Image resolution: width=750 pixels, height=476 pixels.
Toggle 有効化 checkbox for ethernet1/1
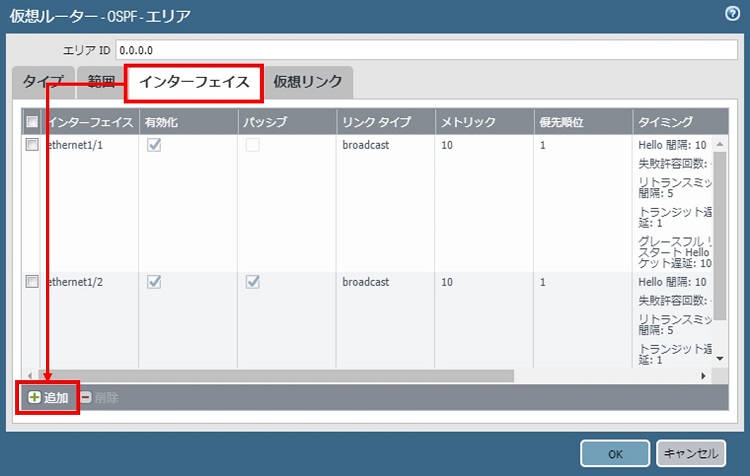coord(154,145)
